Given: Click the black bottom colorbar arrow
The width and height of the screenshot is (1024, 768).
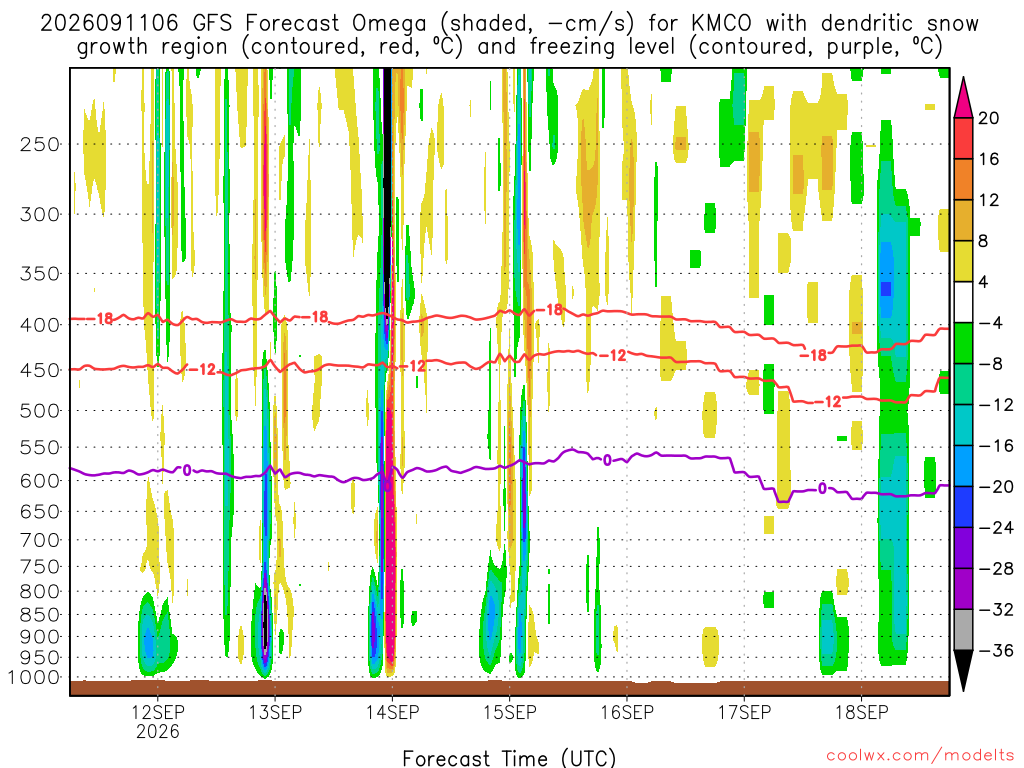Looking at the screenshot, I should click(x=963, y=671).
